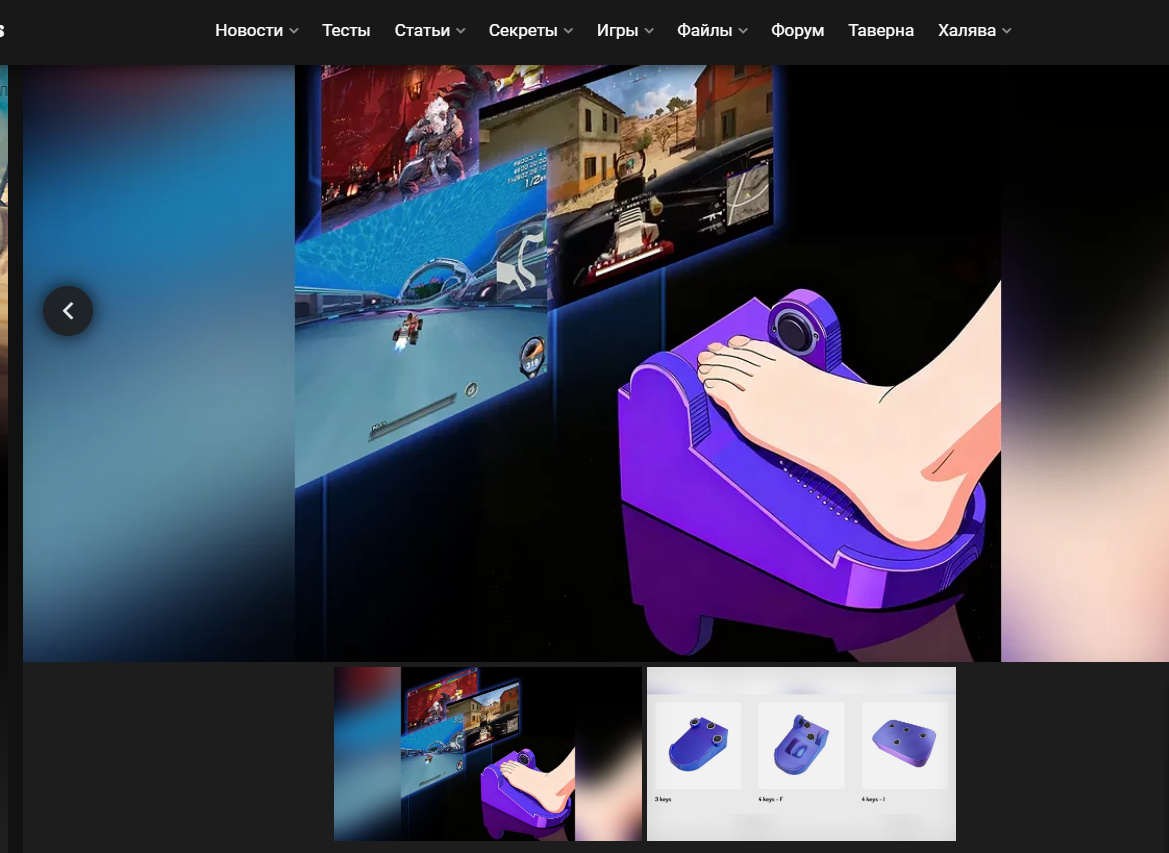
Task: Expand the Секреты dropdown chevron
Action: pyautogui.click(x=568, y=31)
